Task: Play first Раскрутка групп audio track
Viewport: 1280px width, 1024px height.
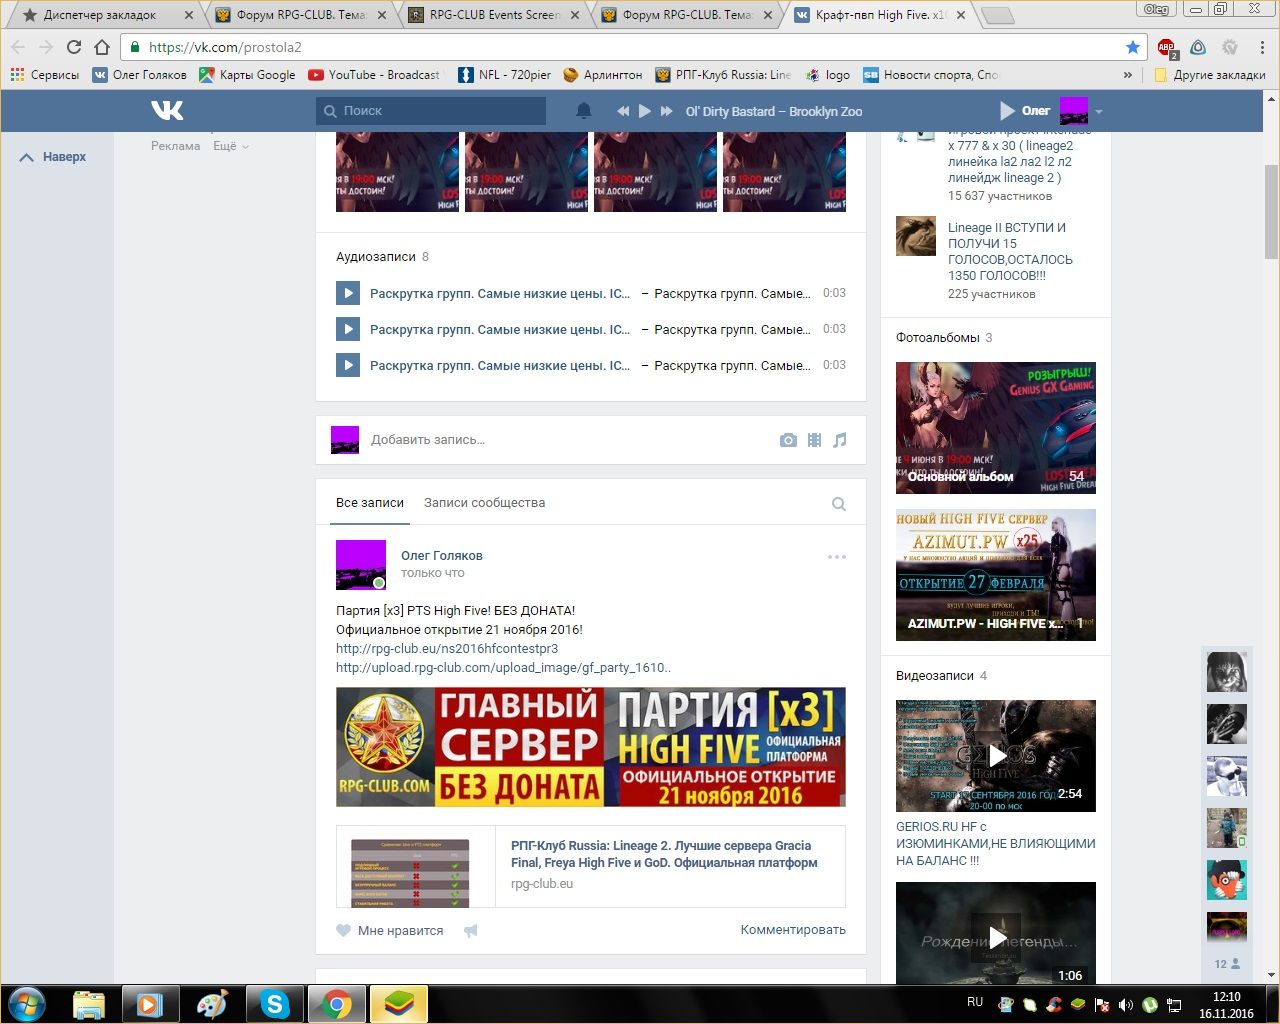Action: point(347,293)
